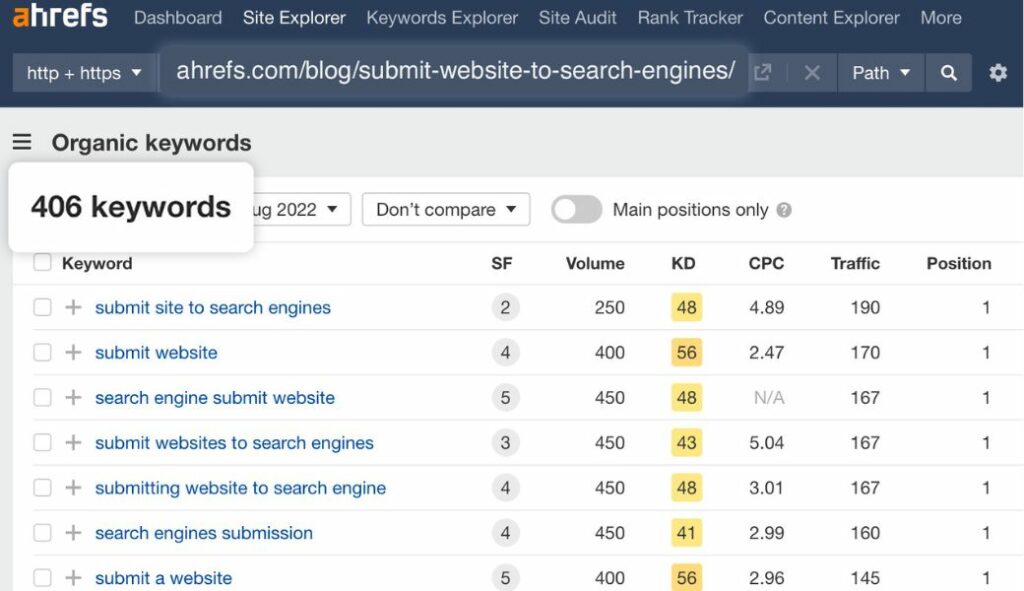Screen dimensions: 1024x591
Task: Open Rank Tracker
Action: pos(690,18)
